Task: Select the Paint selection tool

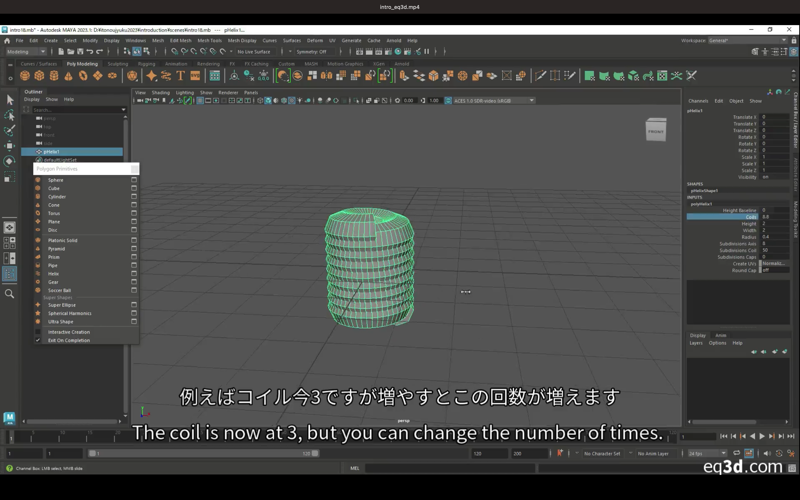Action: [10, 131]
